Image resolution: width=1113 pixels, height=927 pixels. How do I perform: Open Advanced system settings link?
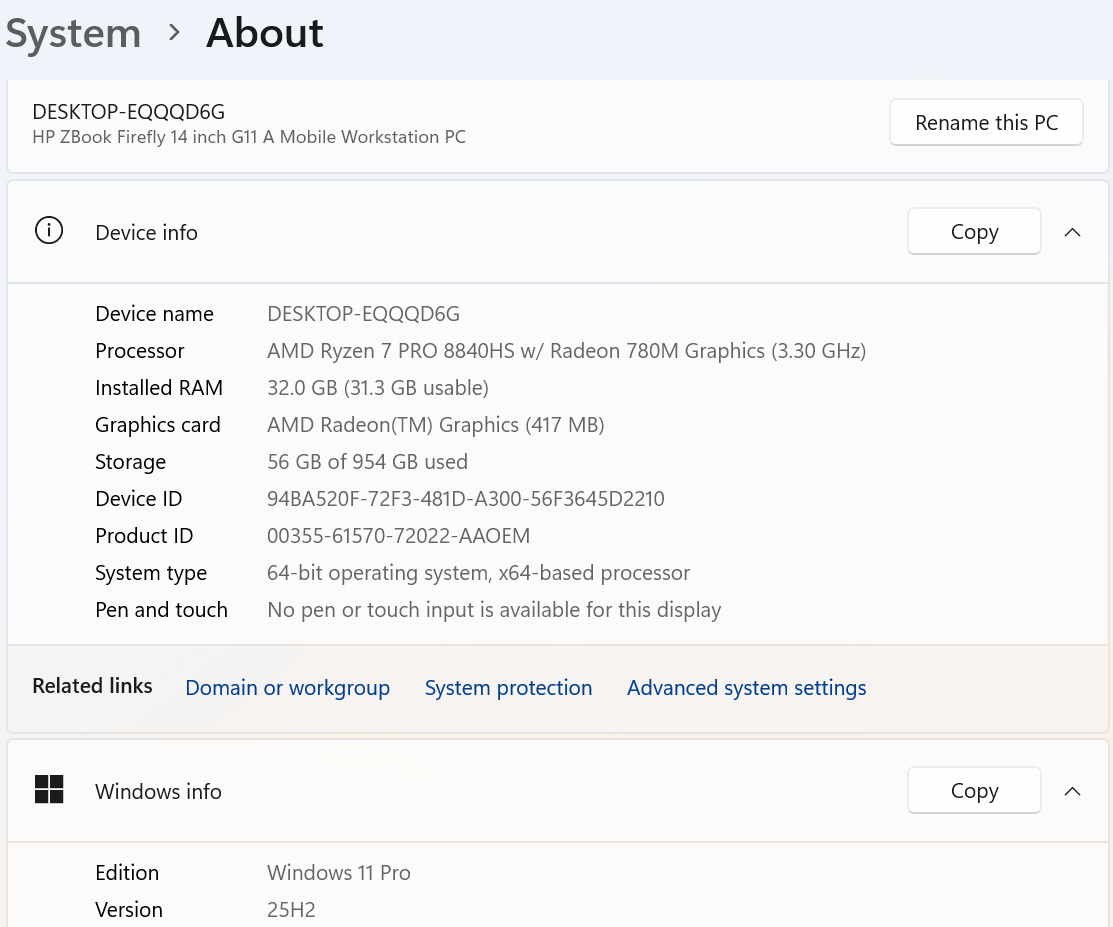[746, 687]
